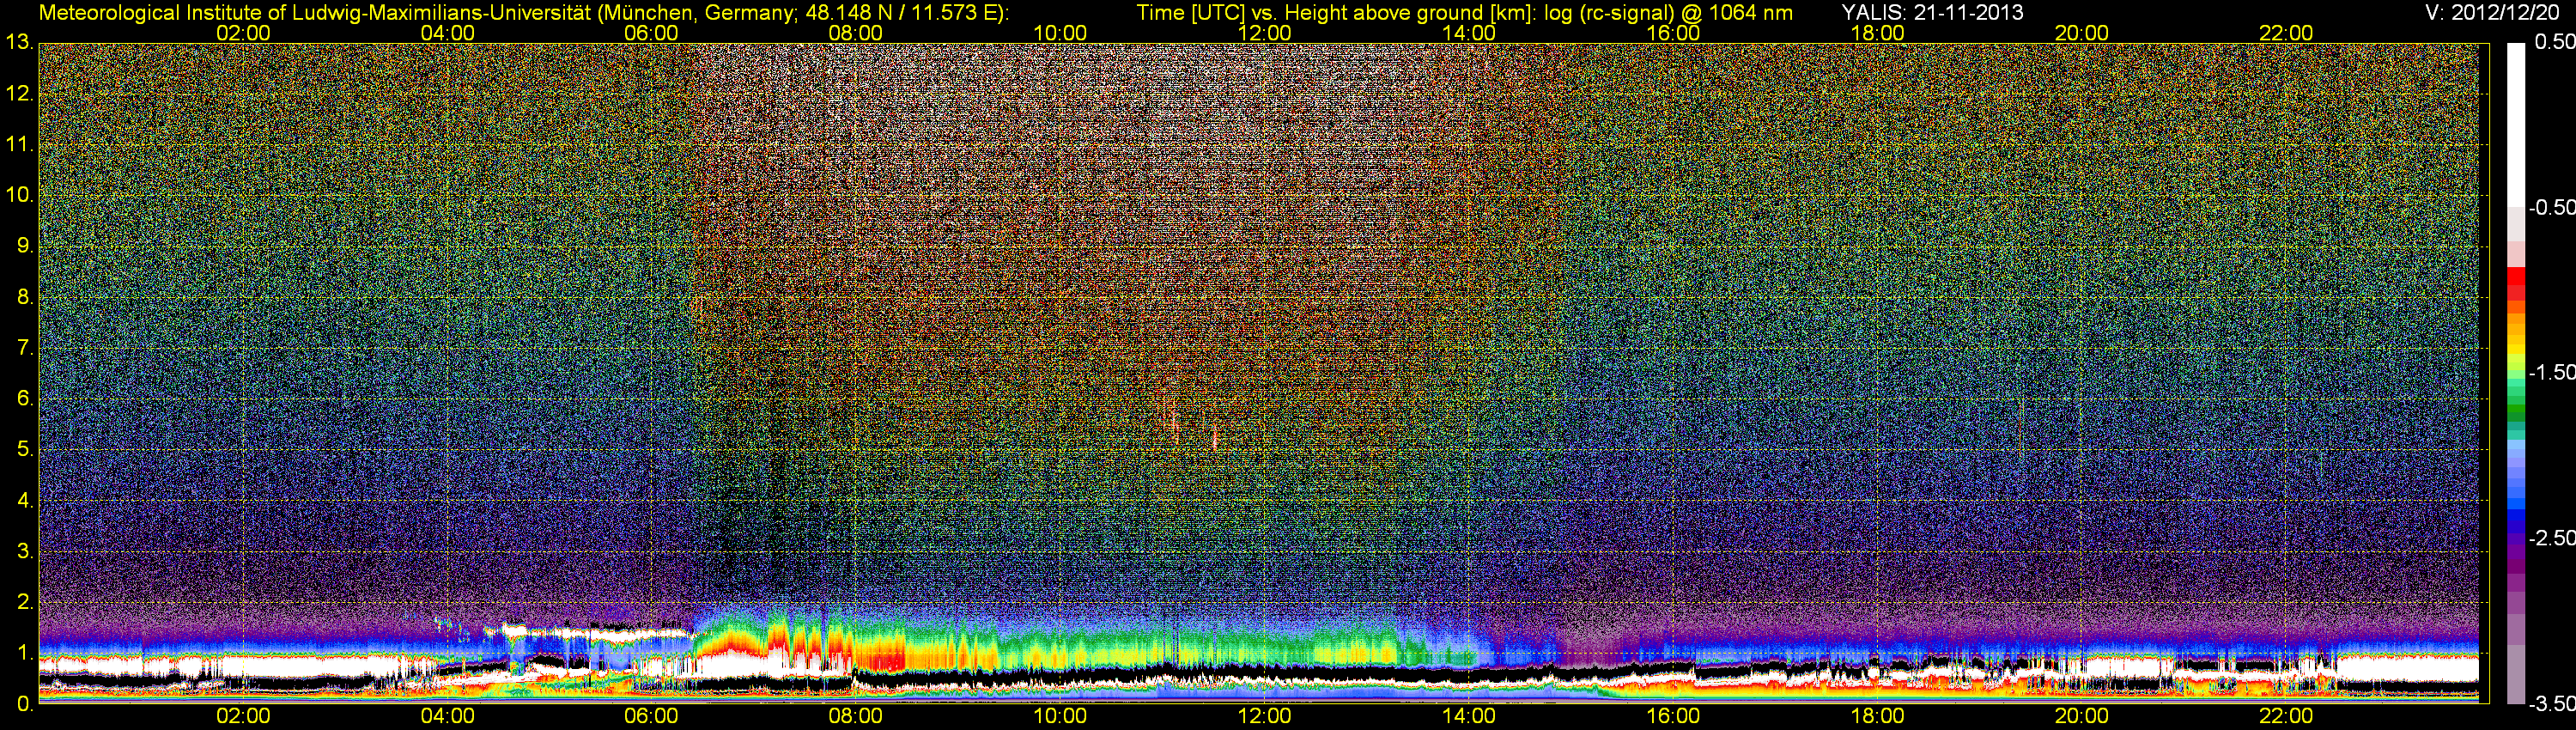Click the '5.' height axis label

pyautogui.click(x=25, y=450)
